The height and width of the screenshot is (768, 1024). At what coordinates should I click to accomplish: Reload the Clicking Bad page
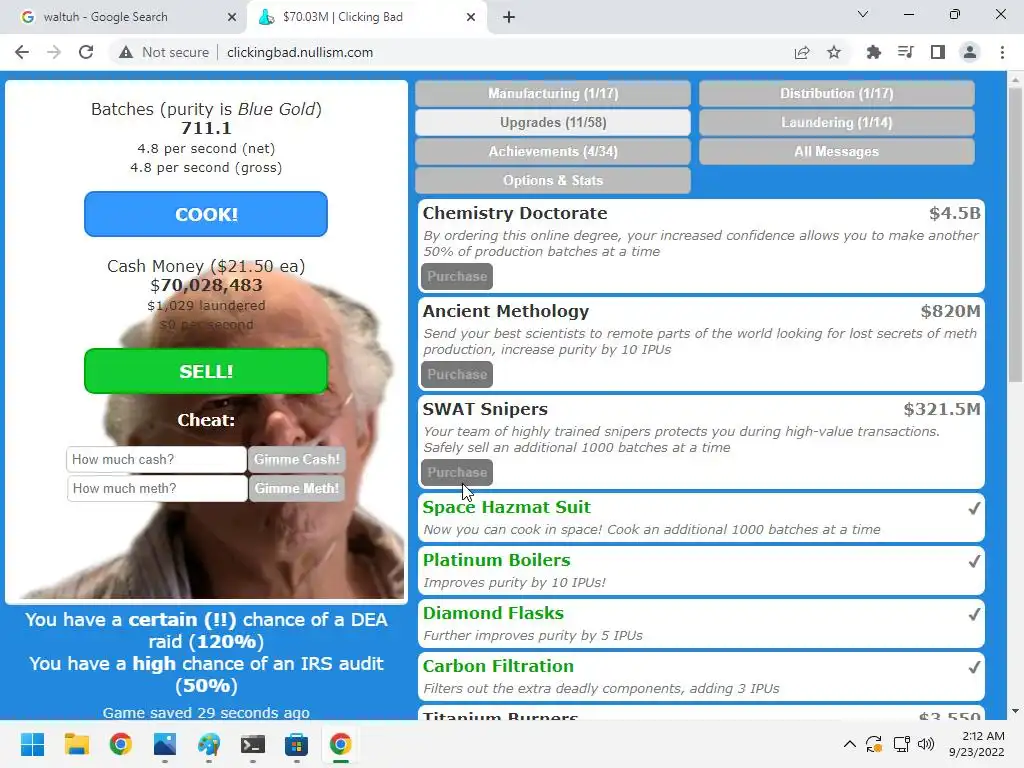point(86,52)
